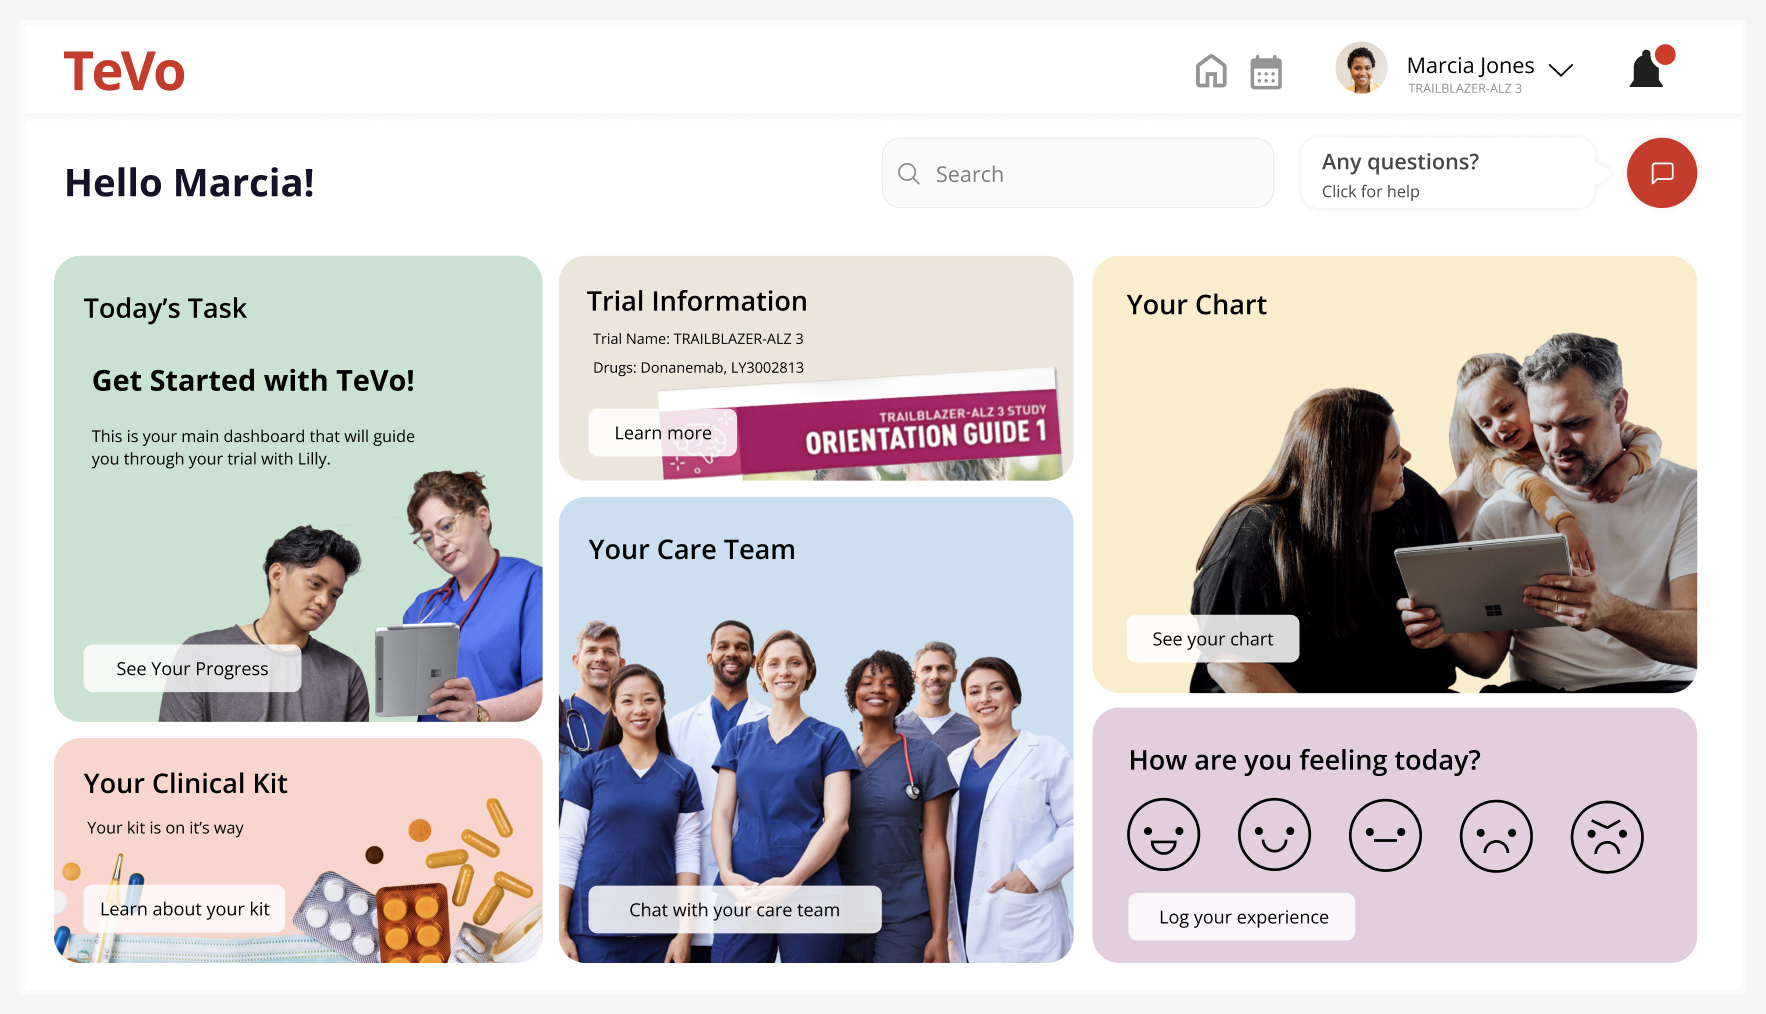Open the home icon in header
1766x1014 pixels.
tap(1211, 71)
